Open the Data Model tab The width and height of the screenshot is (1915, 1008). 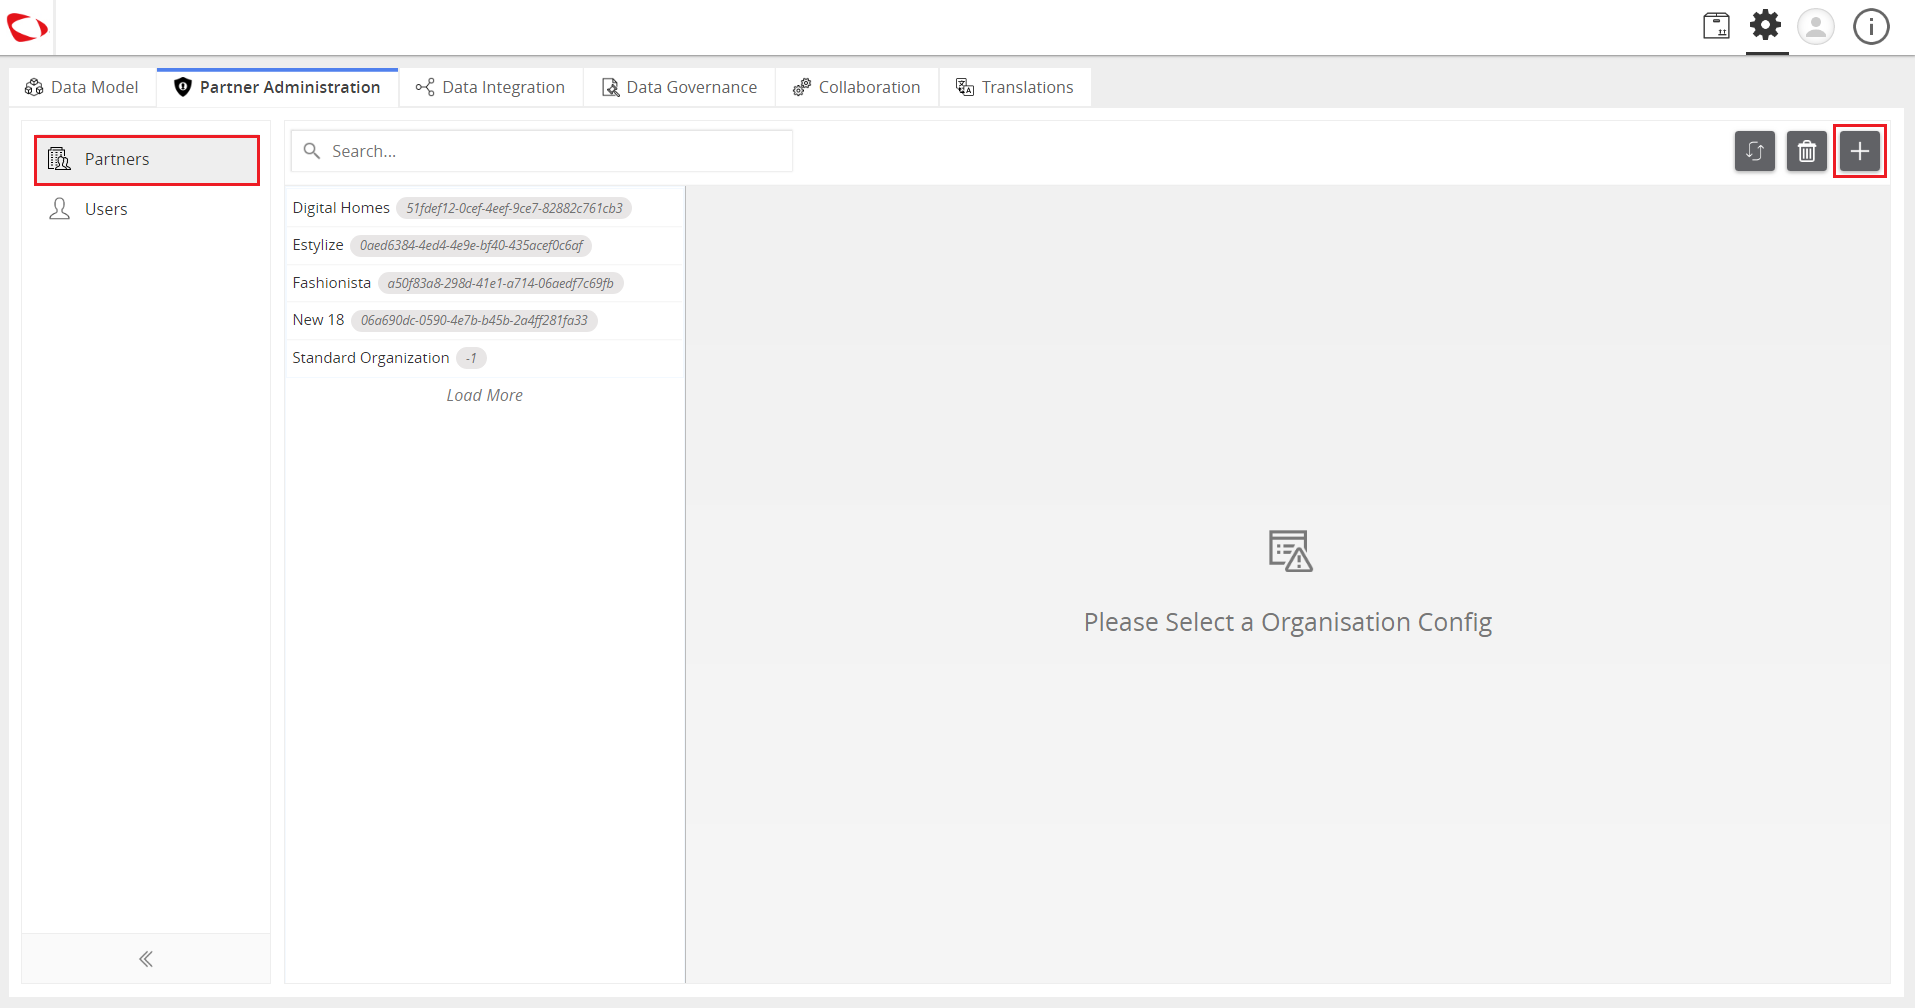point(83,87)
